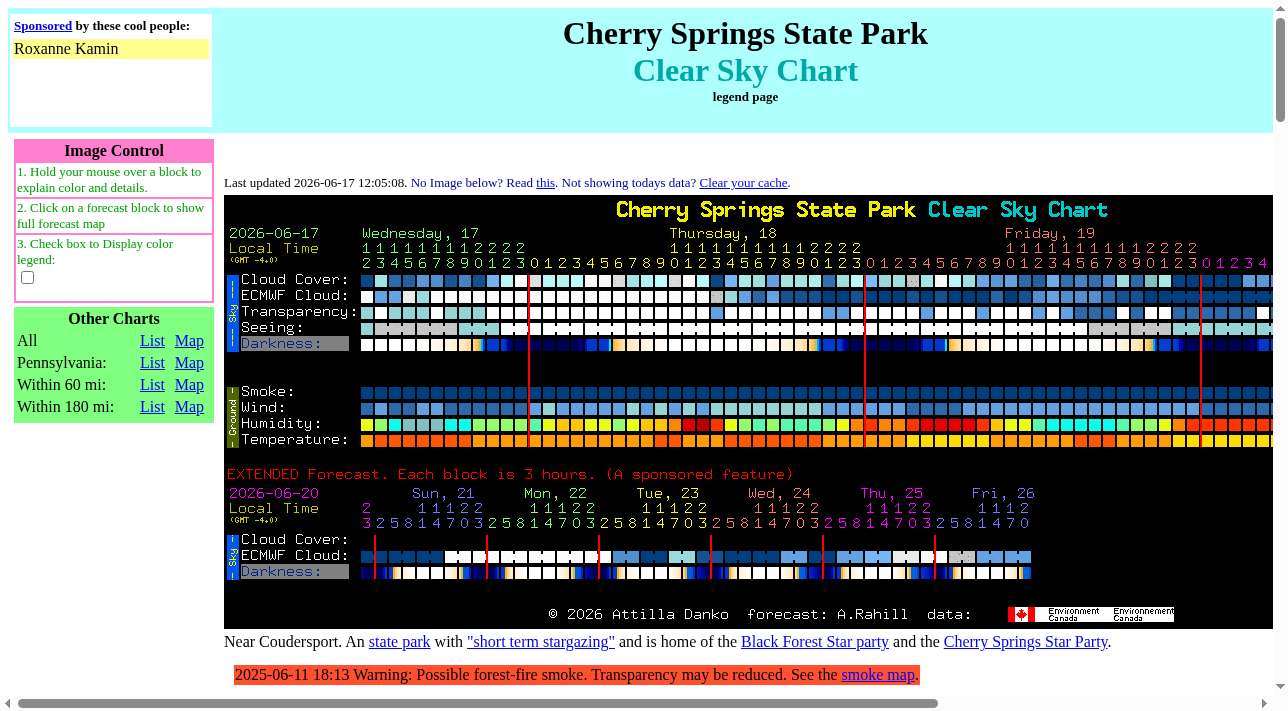Open the All charts Map link

pos(189,341)
